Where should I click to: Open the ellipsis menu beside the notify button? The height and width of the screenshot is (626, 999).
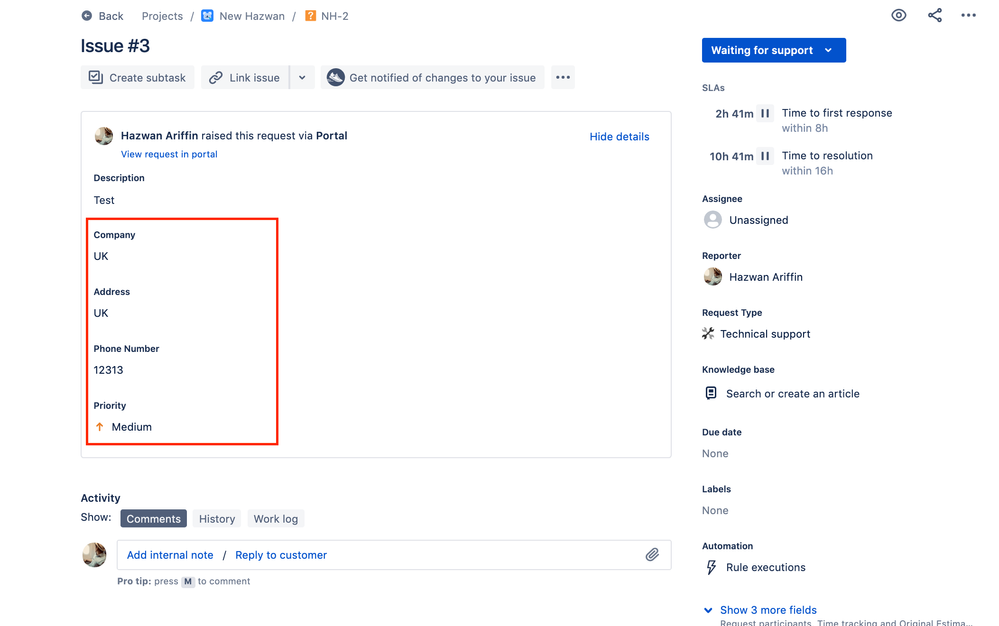(563, 77)
